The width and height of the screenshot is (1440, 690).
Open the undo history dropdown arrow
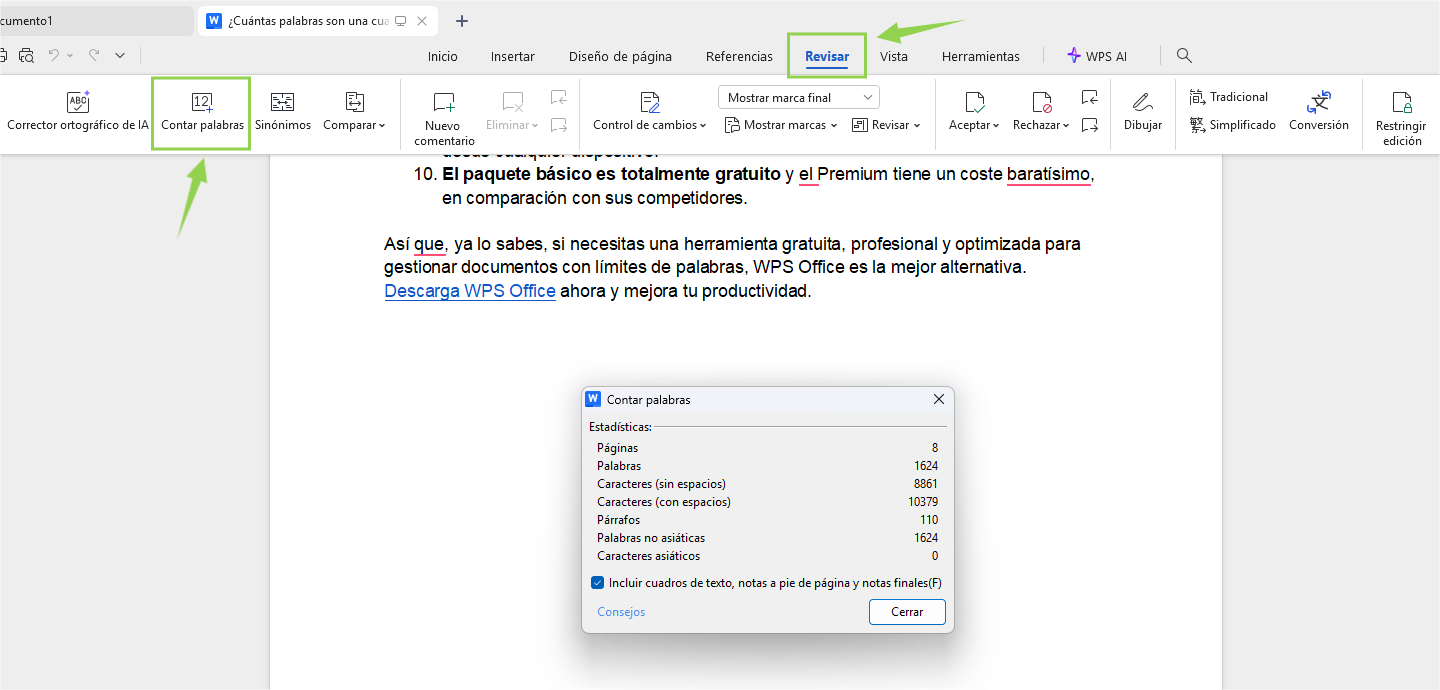tap(70, 56)
